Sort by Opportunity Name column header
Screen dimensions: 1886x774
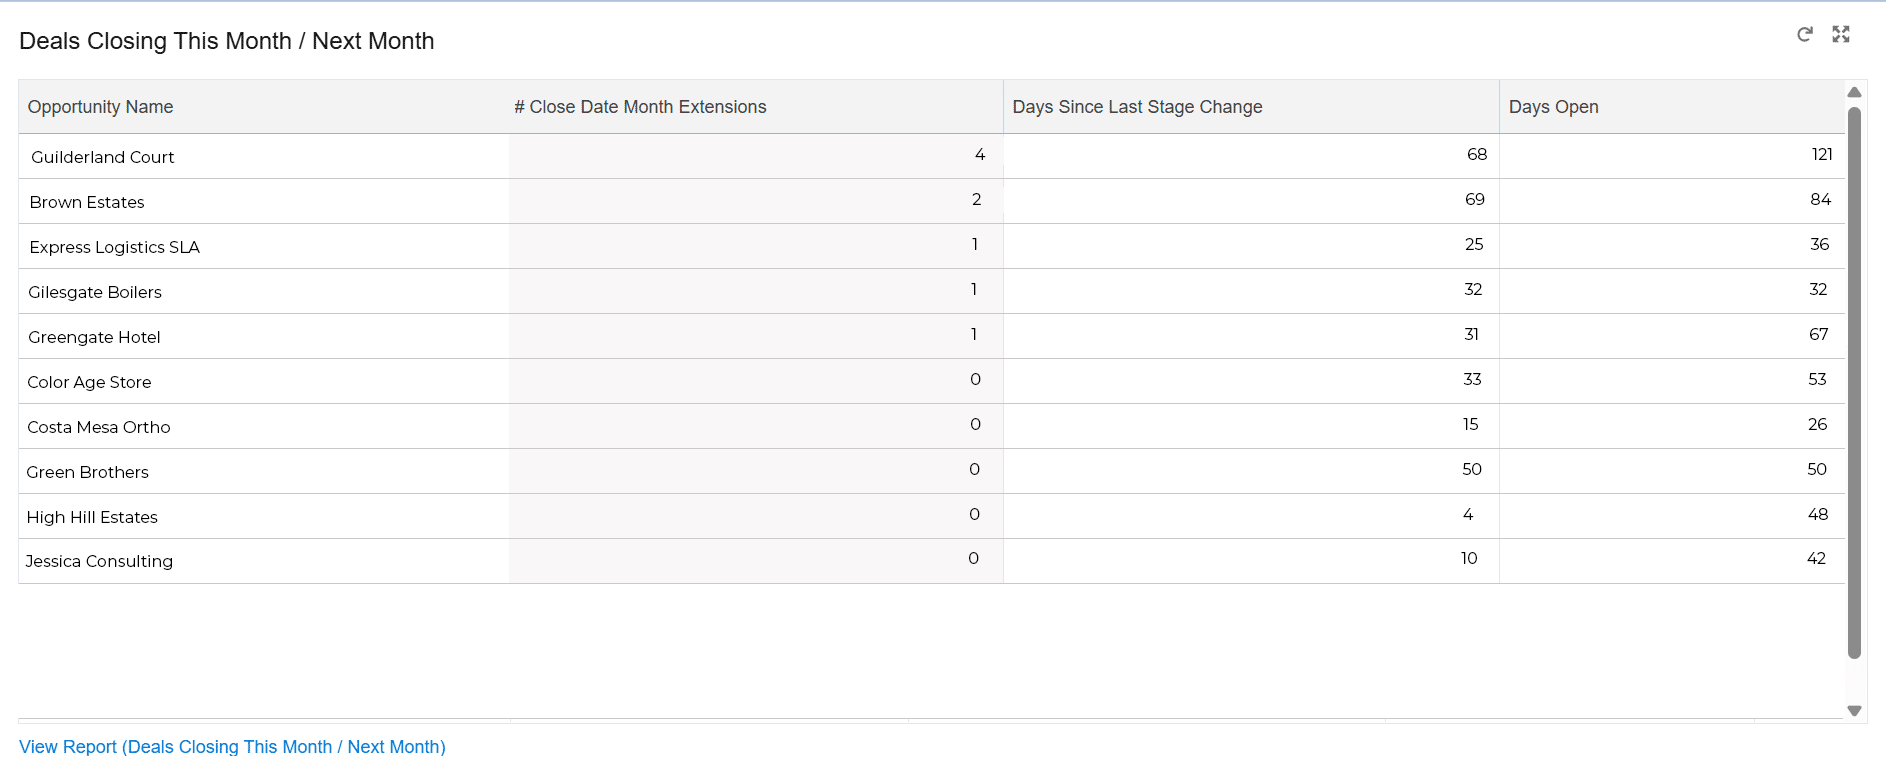pos(100,107)
